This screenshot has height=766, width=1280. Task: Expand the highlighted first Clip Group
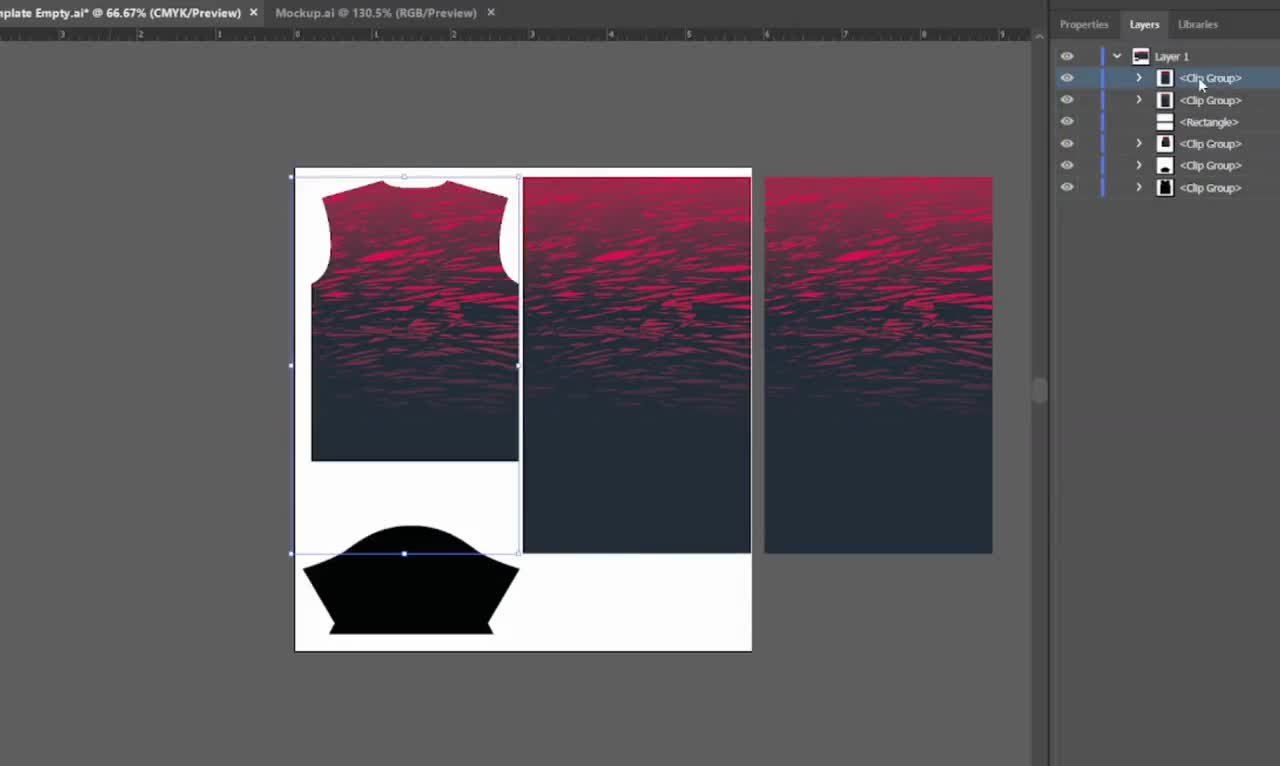point(1138,78)
